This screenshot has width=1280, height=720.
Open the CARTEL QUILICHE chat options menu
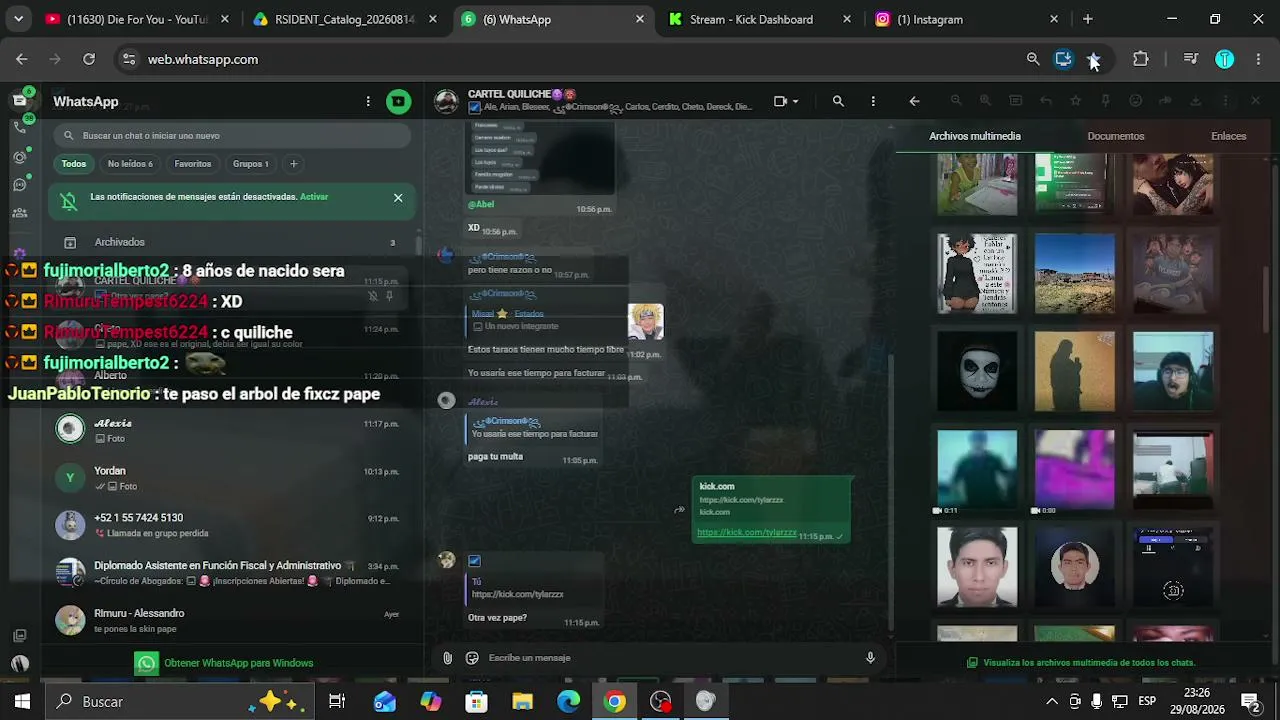pos(873,101)
